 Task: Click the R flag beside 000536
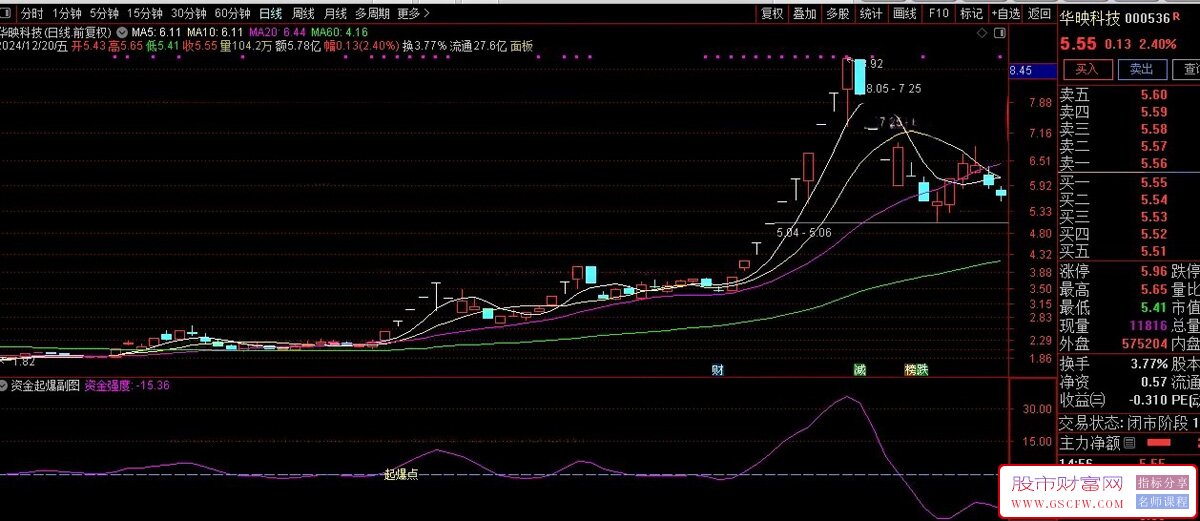coord(1176,17)
